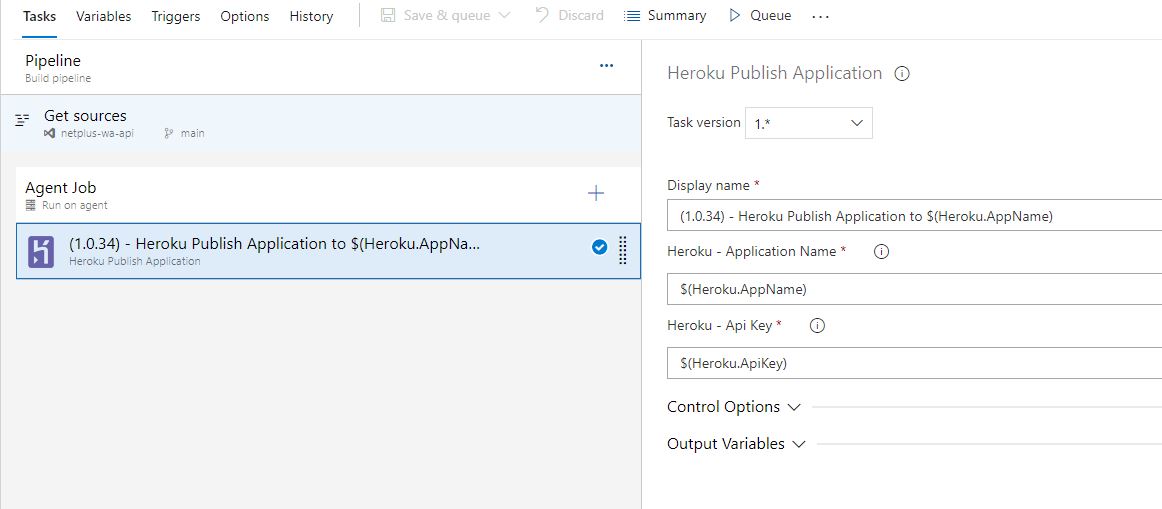
Task: Click the Discard button
Action: pos(569,16)
